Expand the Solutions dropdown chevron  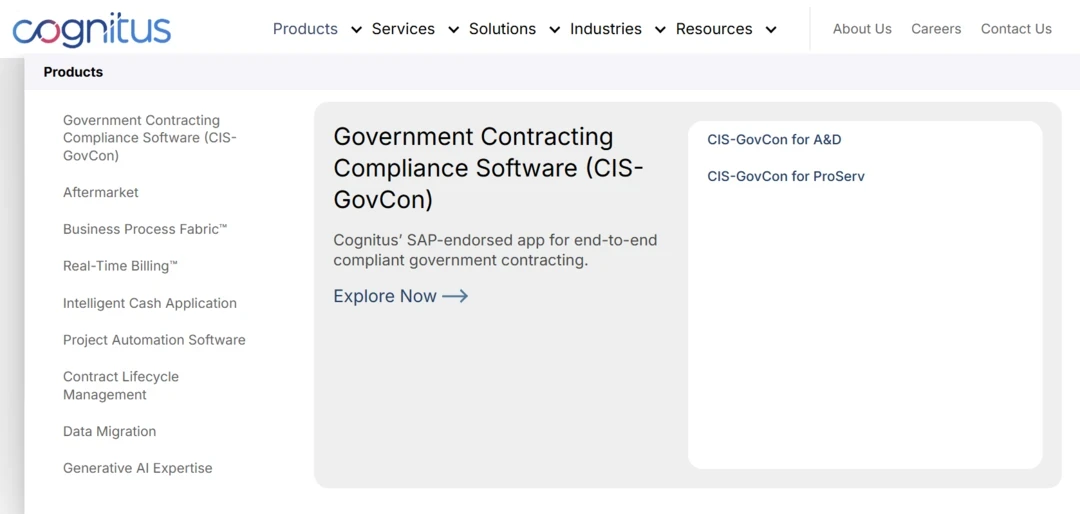pos(555,30)
